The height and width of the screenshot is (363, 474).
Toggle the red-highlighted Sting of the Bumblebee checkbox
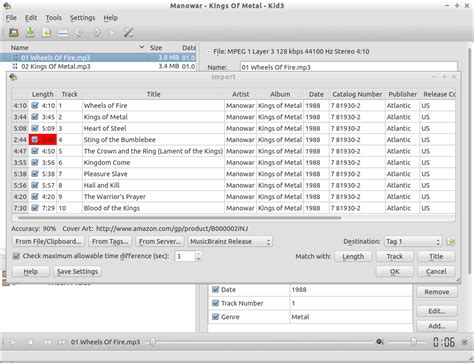point(35,140)
